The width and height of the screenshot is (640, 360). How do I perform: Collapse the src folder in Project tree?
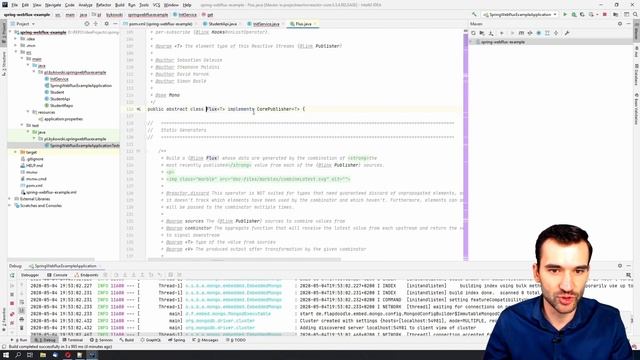16,52
